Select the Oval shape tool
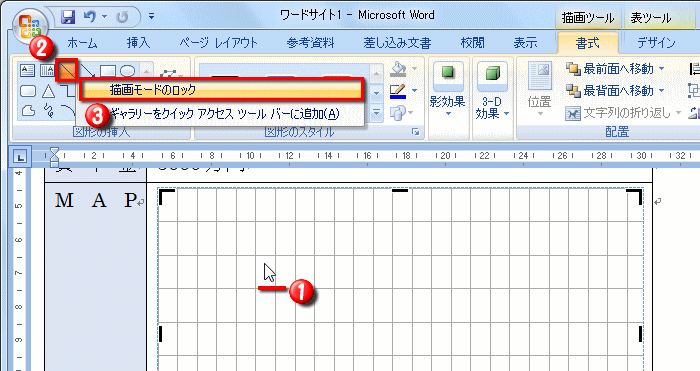Screen dimensions: 700x371 pyautogui.click(x=128, y=71)
